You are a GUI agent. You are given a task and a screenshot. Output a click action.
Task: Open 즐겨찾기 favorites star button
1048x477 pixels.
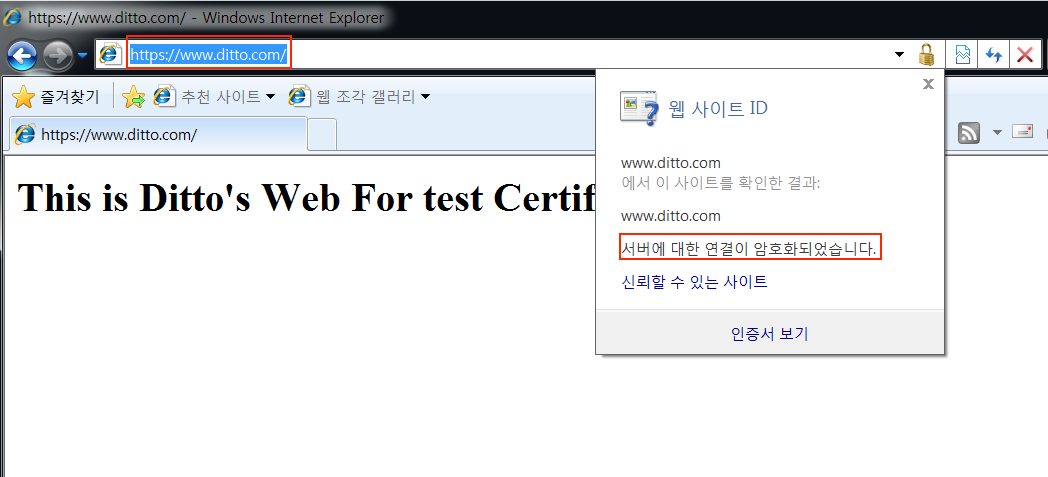click(x=56, y=97)
